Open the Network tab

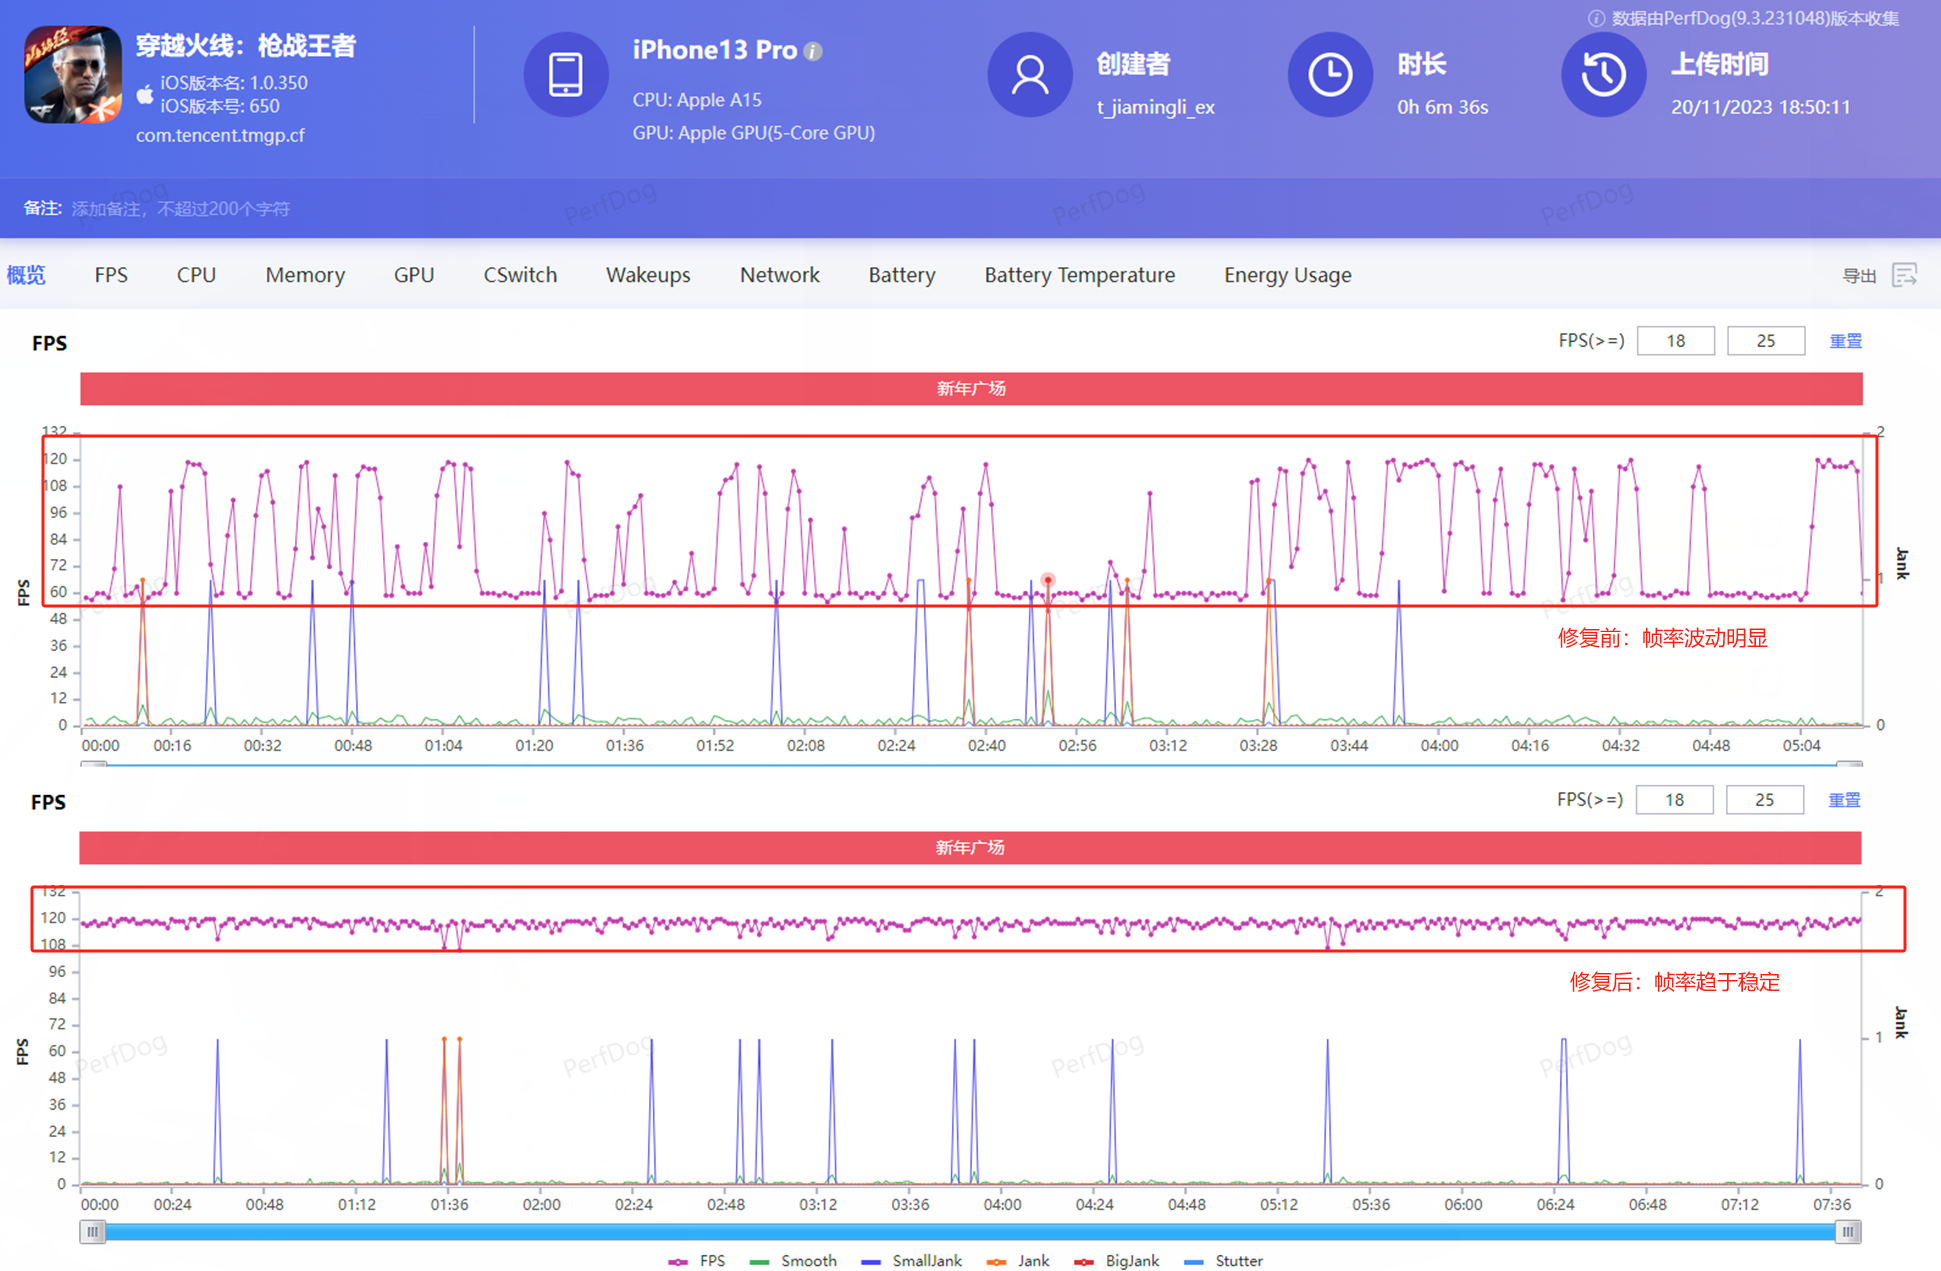tap(780, 275)
